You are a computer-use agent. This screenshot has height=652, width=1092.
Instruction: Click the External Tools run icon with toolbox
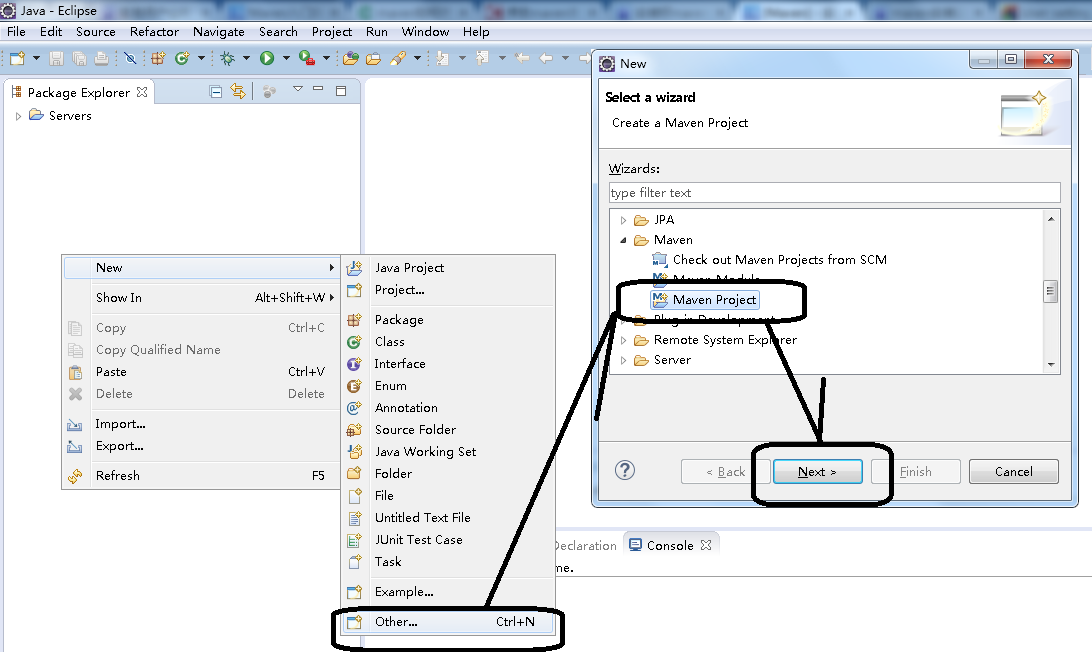coord(306,59)
